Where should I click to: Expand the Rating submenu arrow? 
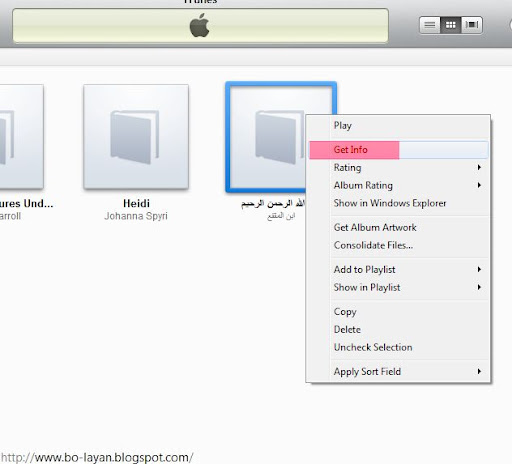(x=479, y=167)
